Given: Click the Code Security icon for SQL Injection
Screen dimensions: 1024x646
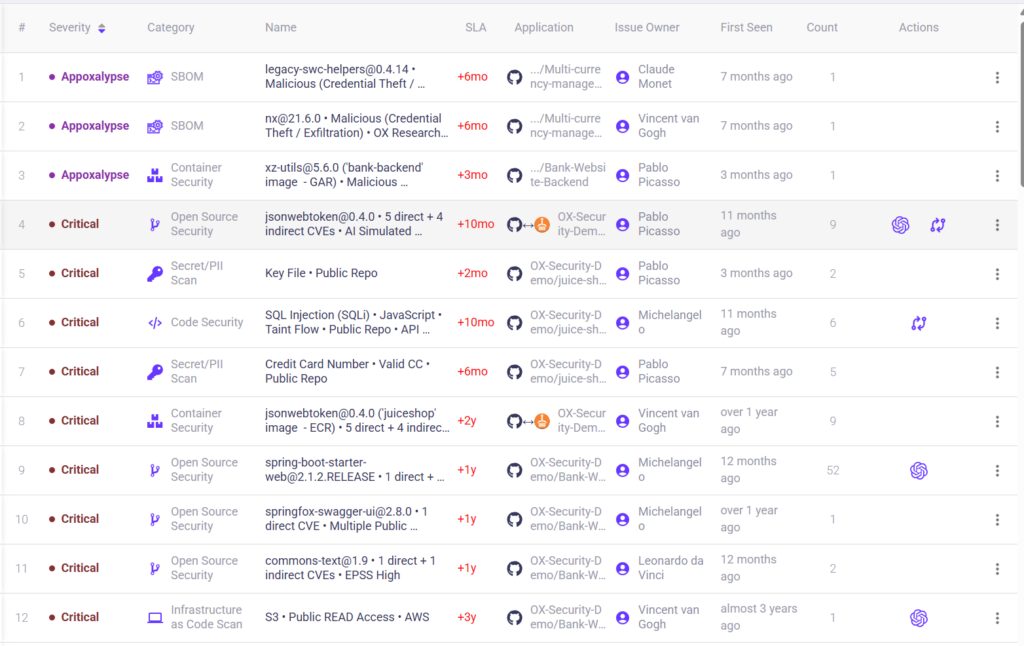Looking at the screenshot, I should [155, 323].
